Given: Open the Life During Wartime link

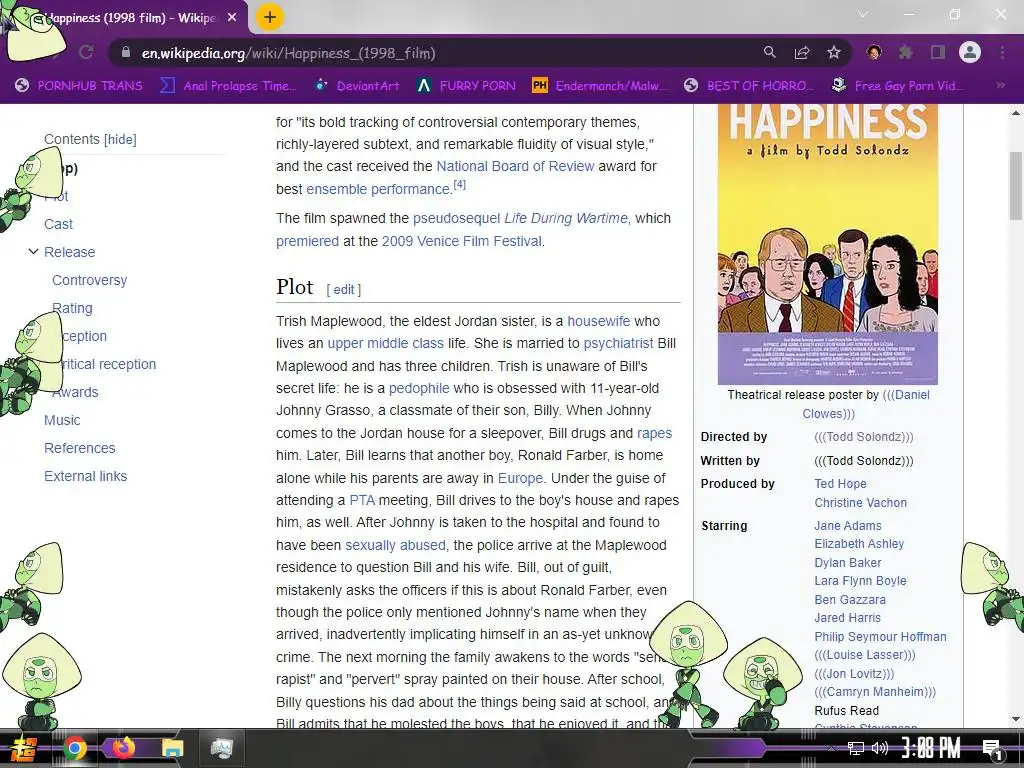Looking at the screenshot, I should [566, 218].
